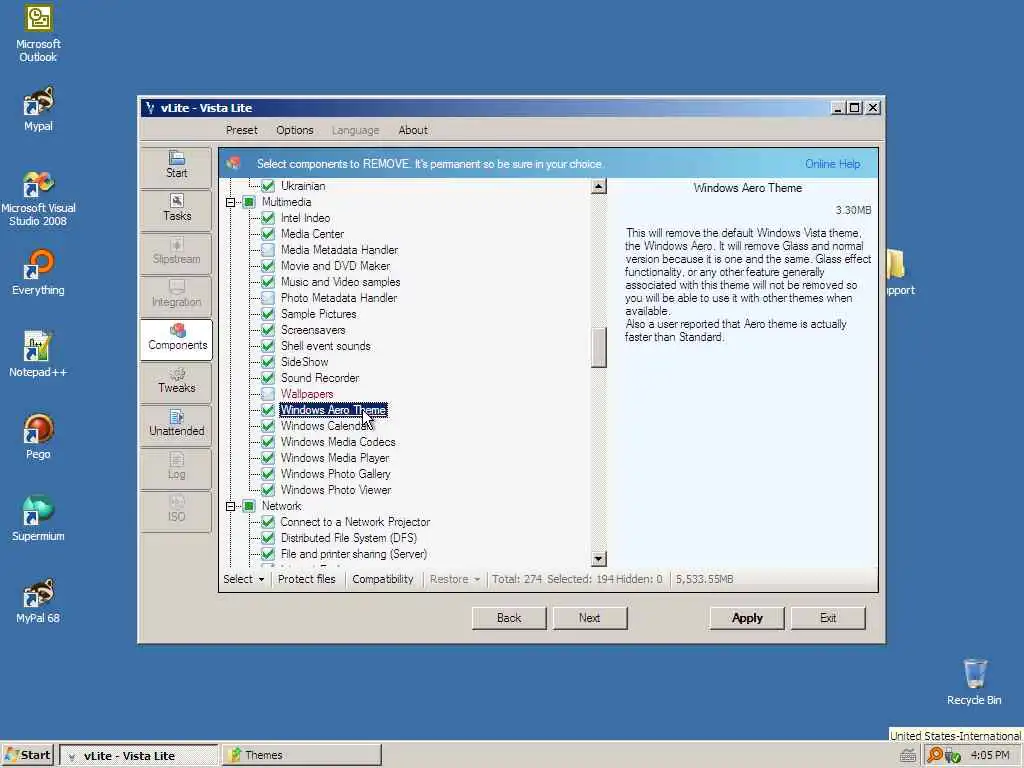Check the Wallpapers checkbox
Viewport: 1024px width, 768px height.
(x=268, y=394)
